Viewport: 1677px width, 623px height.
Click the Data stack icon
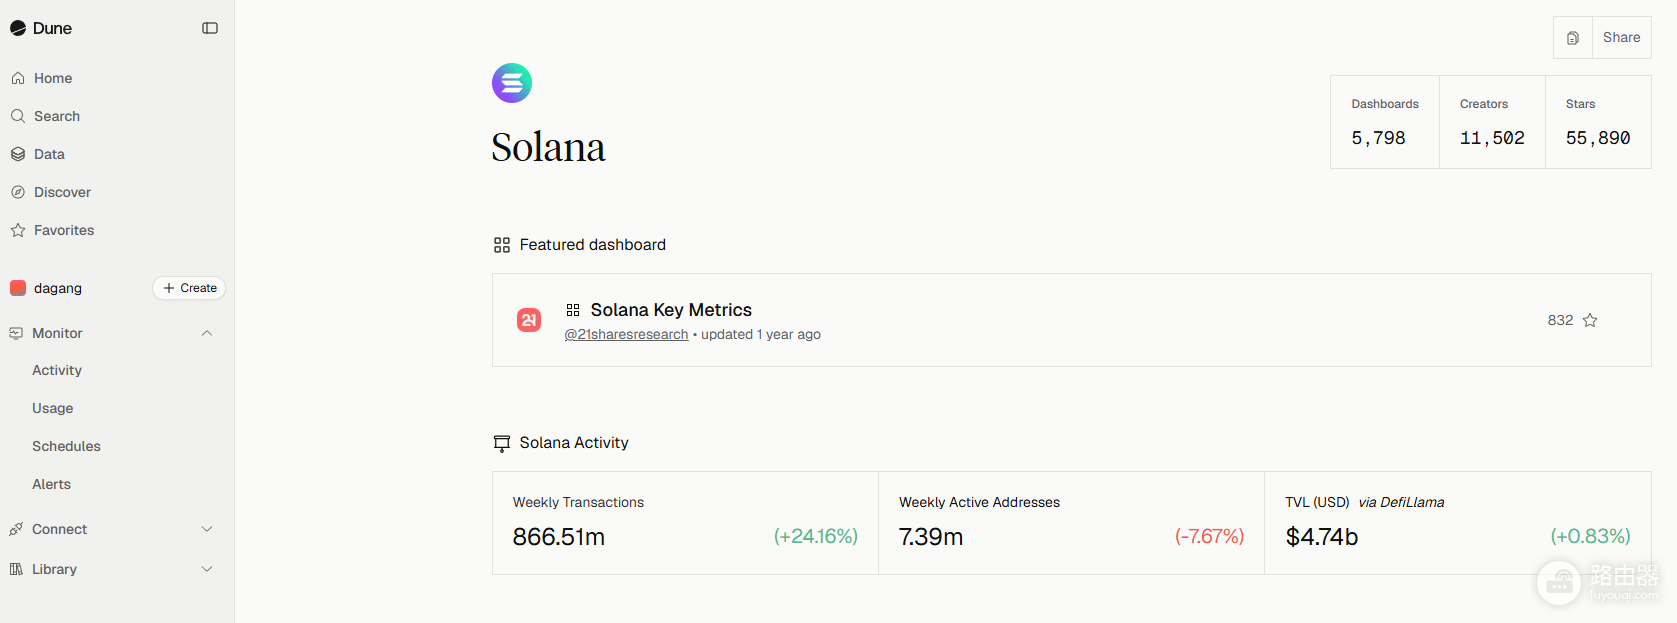[18, 154]
